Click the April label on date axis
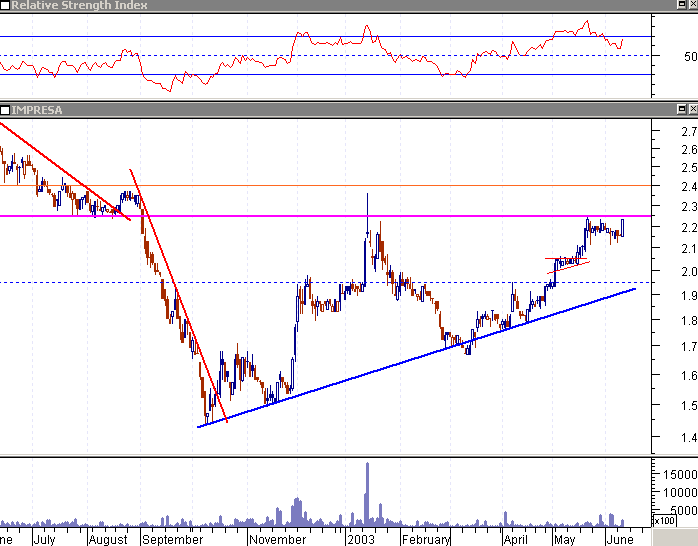The image size is (698, 546). coord(515,540)
